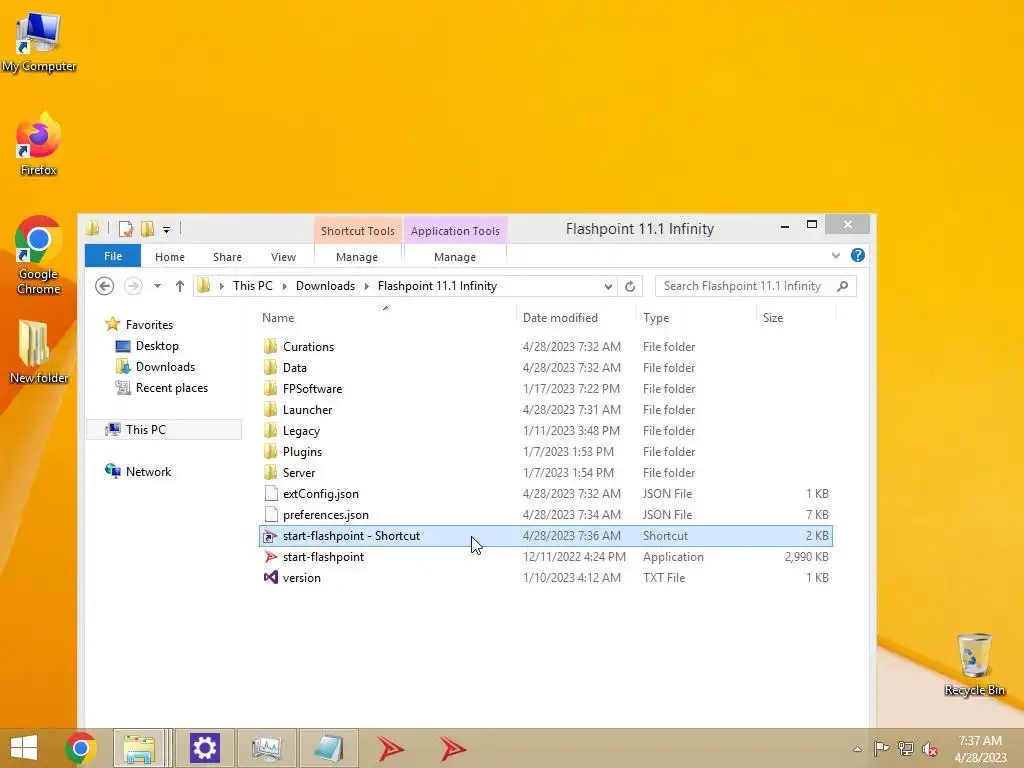The height and width of the screenshot is (768, 1024).
Task: Open the File menu tab
Action: (113, 256)
